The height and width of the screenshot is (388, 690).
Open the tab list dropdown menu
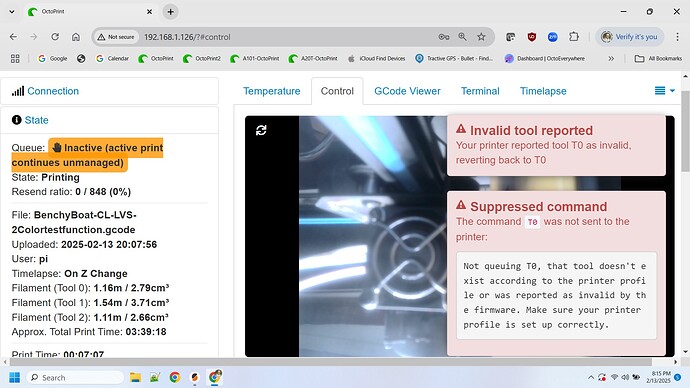point(664,91)
